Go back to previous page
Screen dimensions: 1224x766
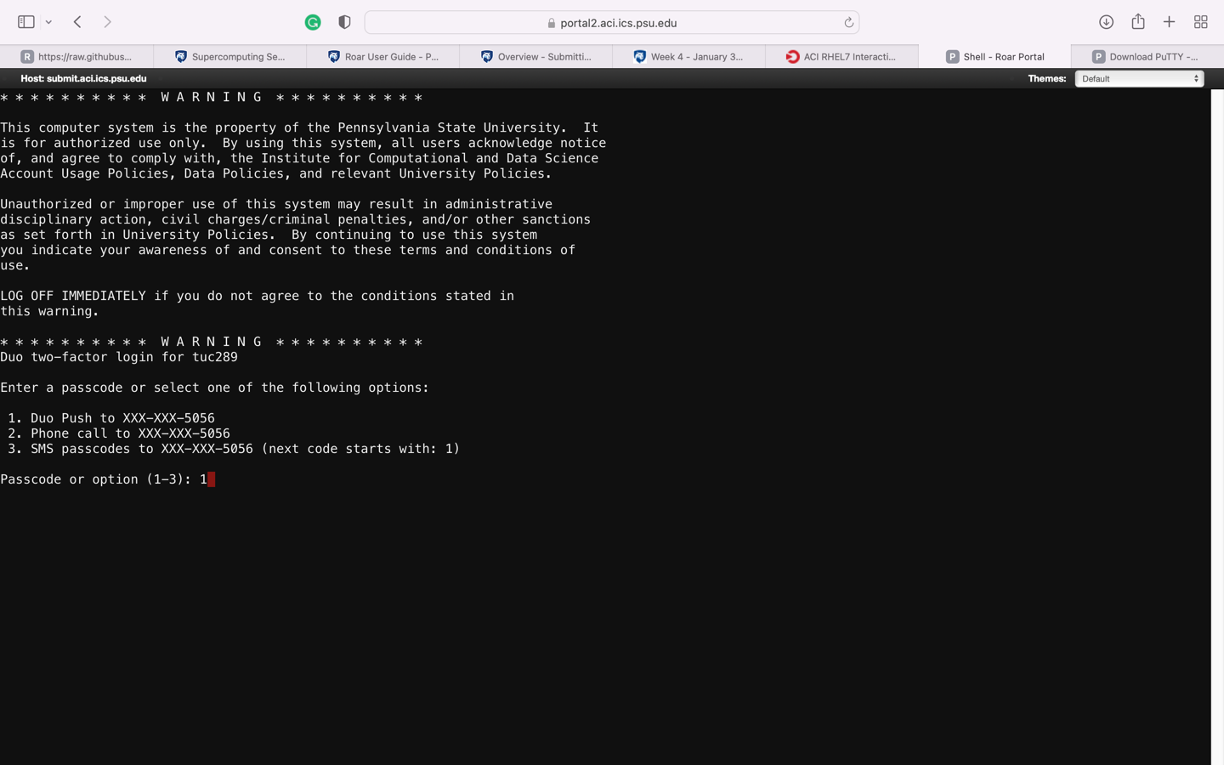tap(77, 22)
